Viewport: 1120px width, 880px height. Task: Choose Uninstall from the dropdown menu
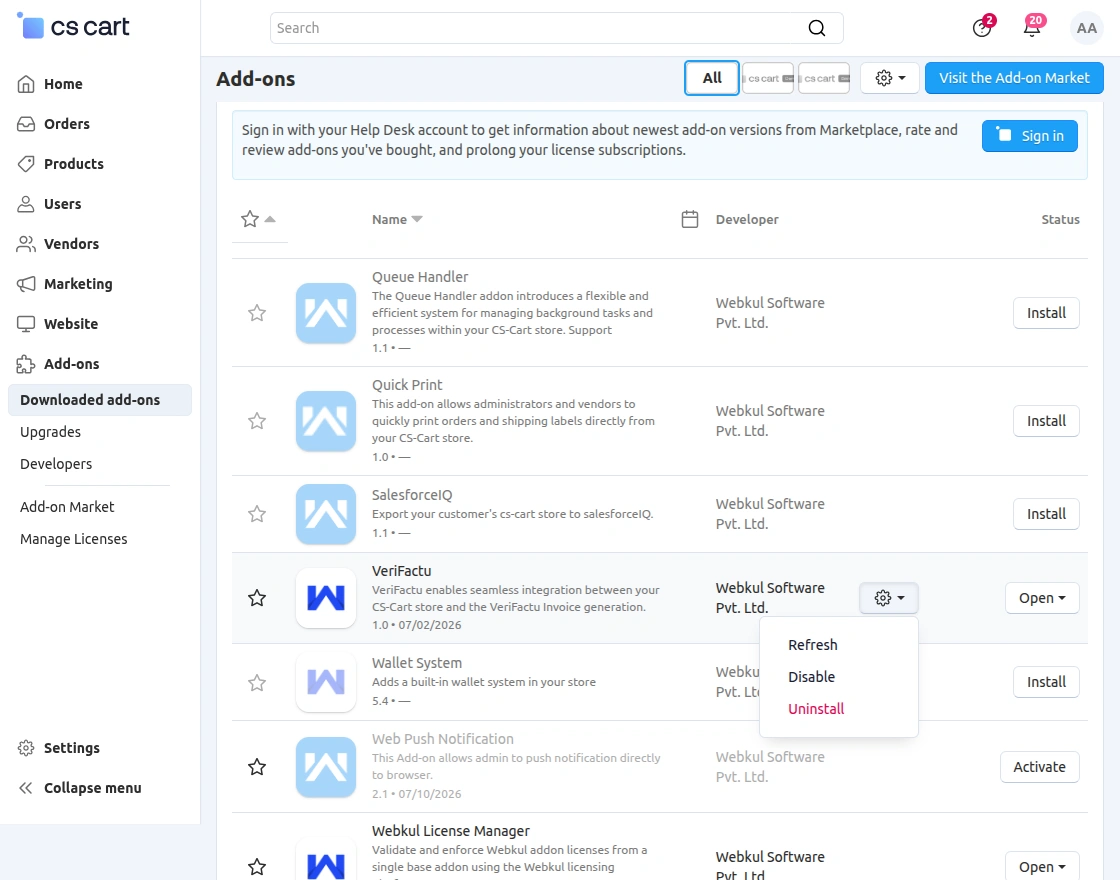816,709
